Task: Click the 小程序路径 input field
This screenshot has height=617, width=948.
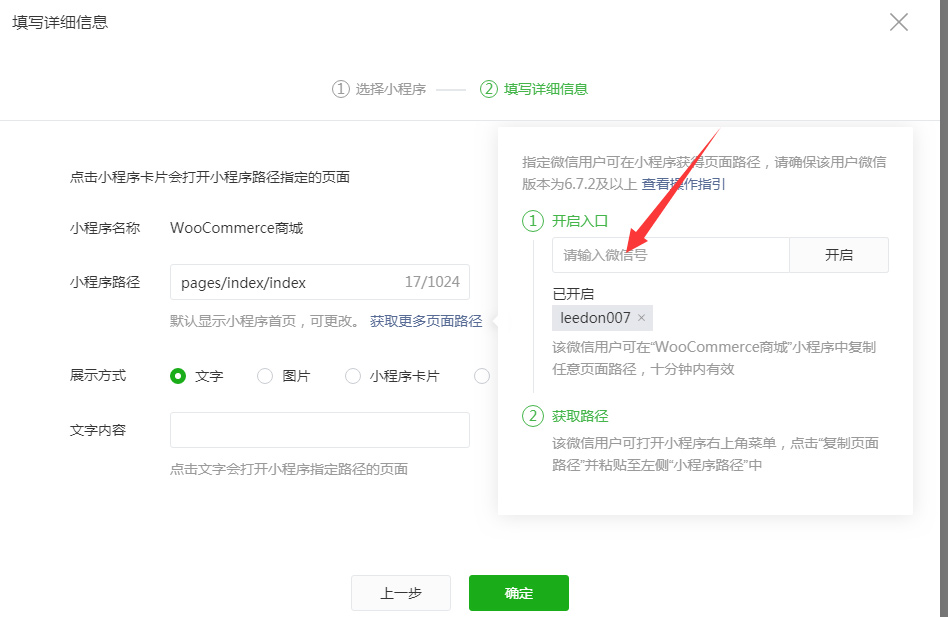Action: click(320, 282)
